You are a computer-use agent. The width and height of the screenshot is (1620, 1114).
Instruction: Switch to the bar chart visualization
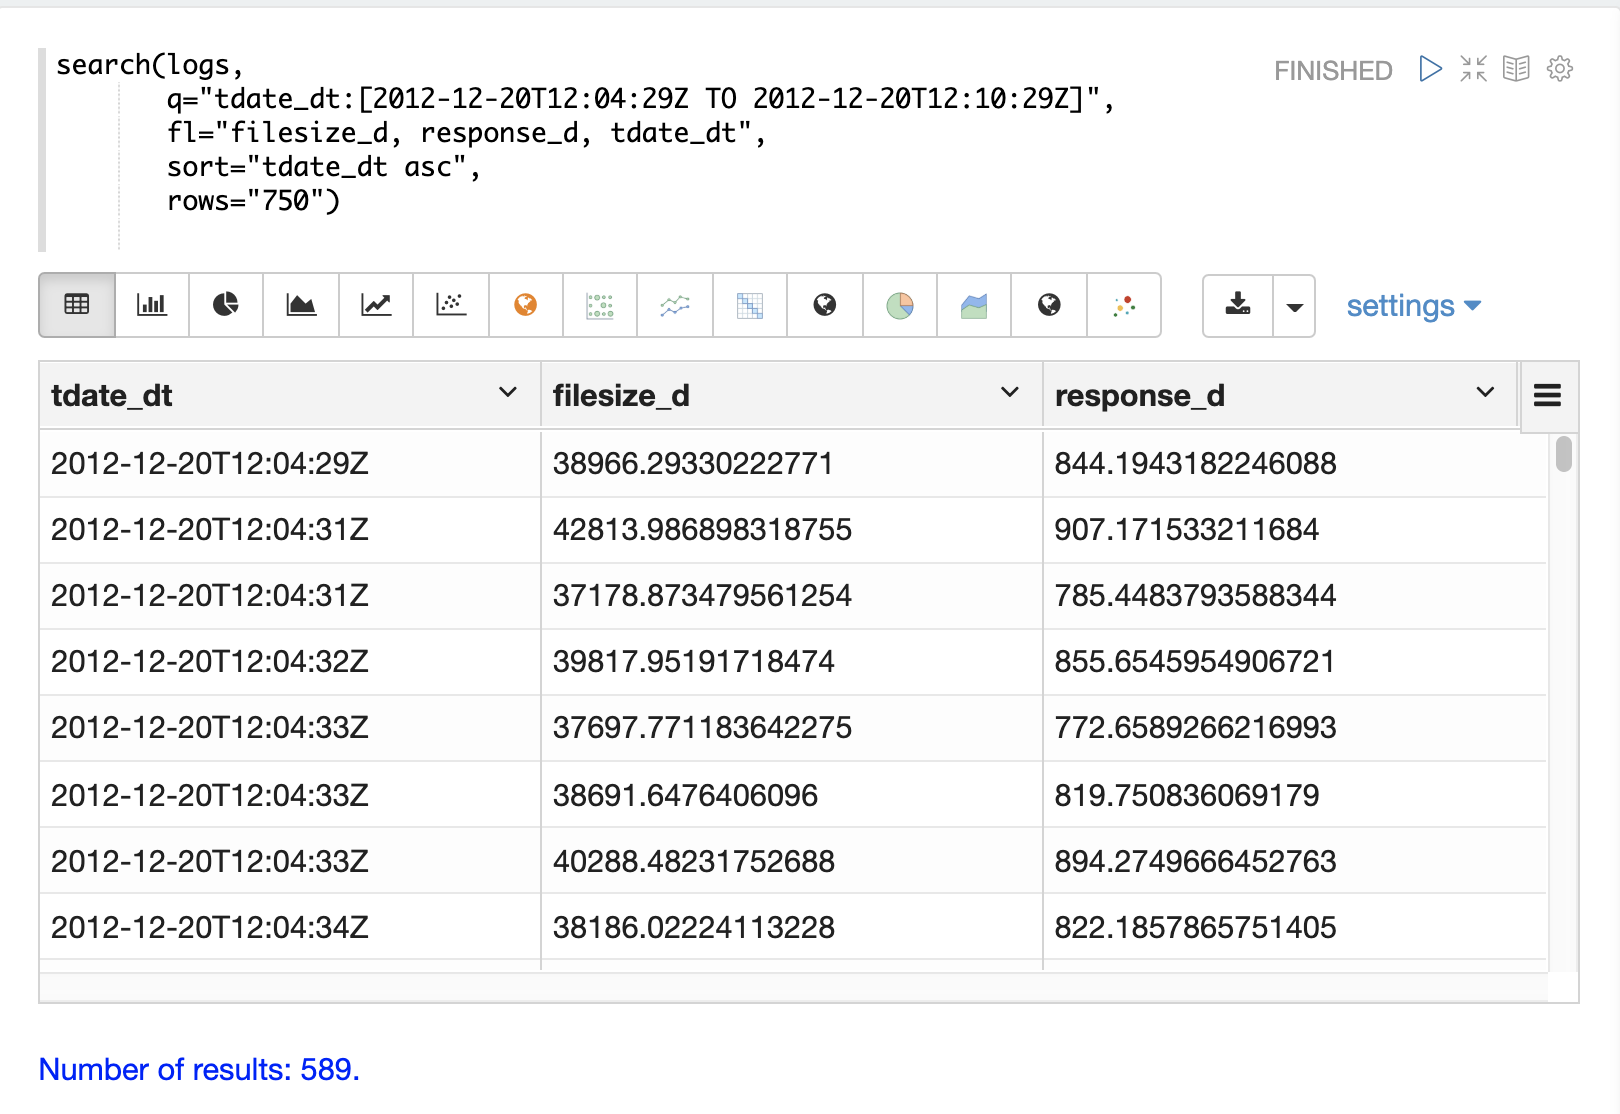tap(151, 305)
